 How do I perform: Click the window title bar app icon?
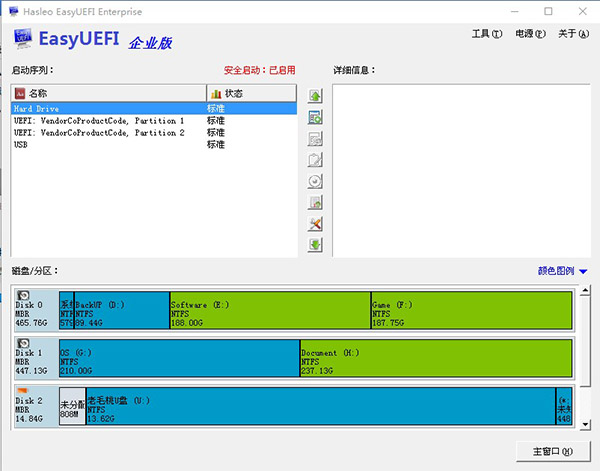(x=13, y=11)
